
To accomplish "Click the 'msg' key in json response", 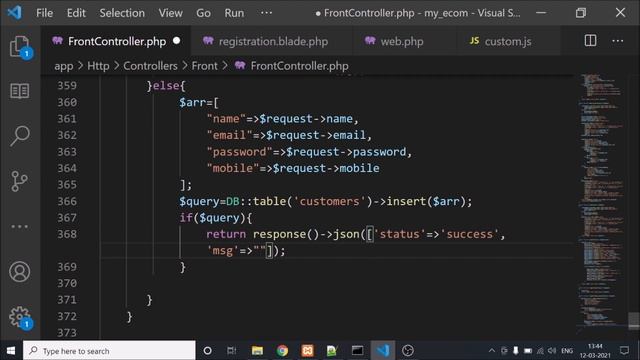I will [222, 251].
